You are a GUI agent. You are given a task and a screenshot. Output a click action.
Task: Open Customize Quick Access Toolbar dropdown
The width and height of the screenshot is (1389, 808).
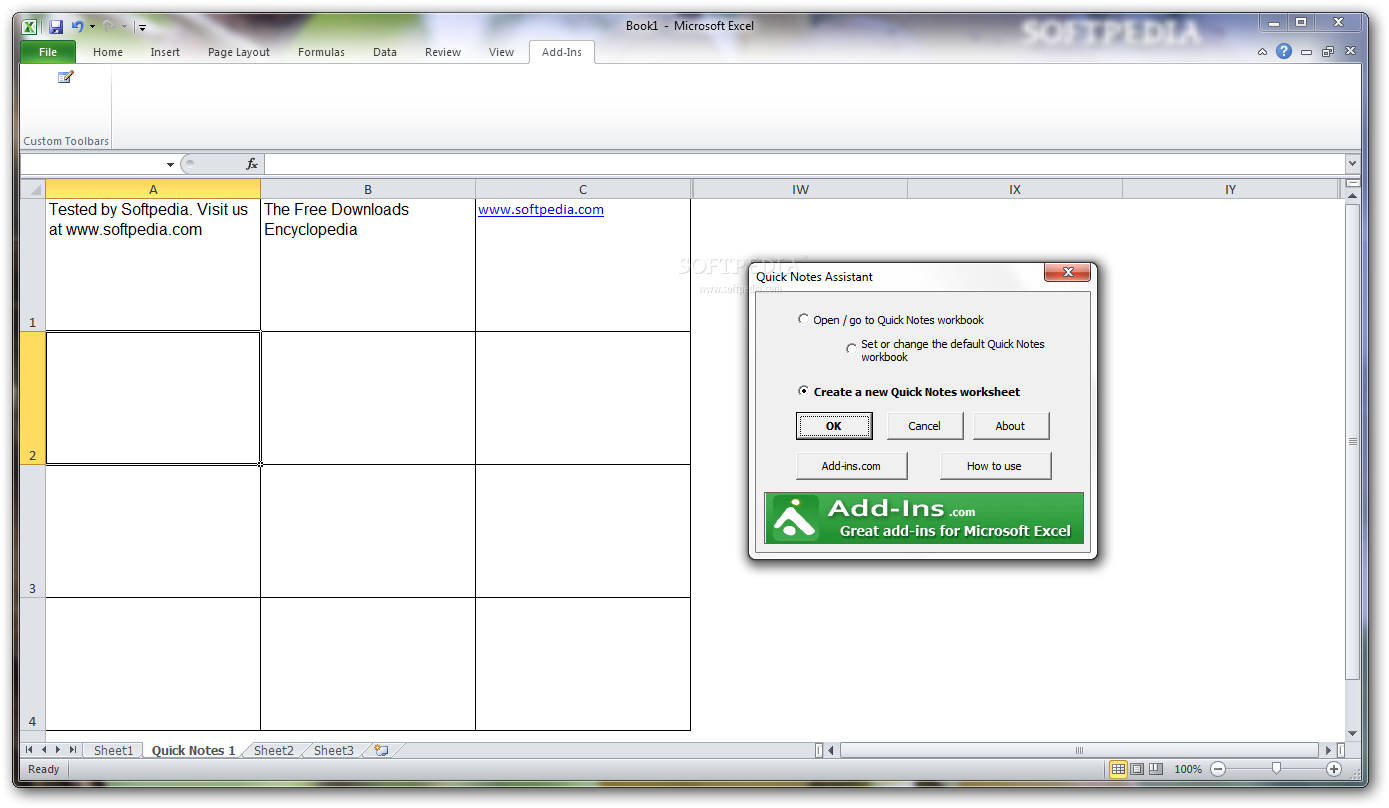142,27
